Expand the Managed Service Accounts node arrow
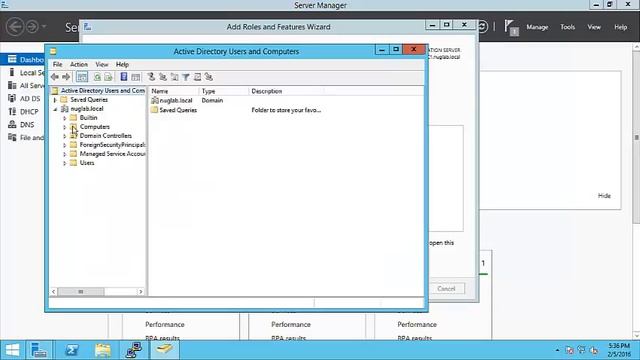This screenshot has width=640, height=360. coord(64,154)
